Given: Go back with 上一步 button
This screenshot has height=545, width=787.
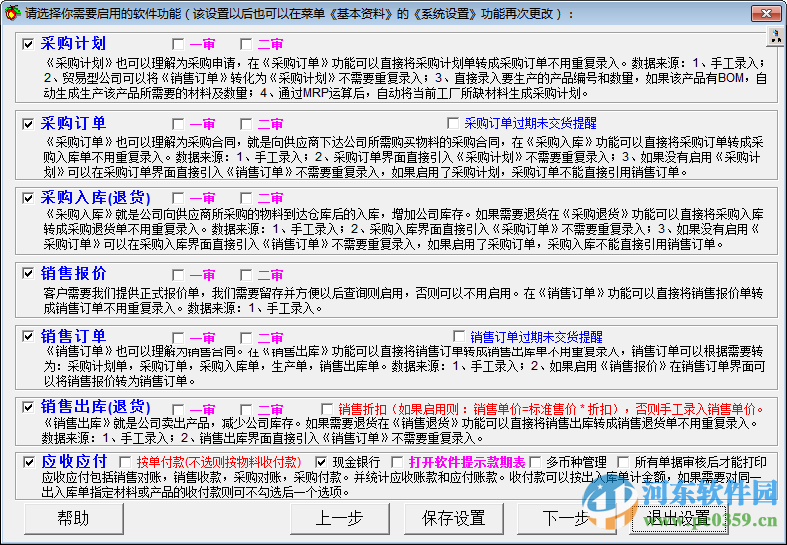Looking at the screenshot, I should click(x=339, y=518).
